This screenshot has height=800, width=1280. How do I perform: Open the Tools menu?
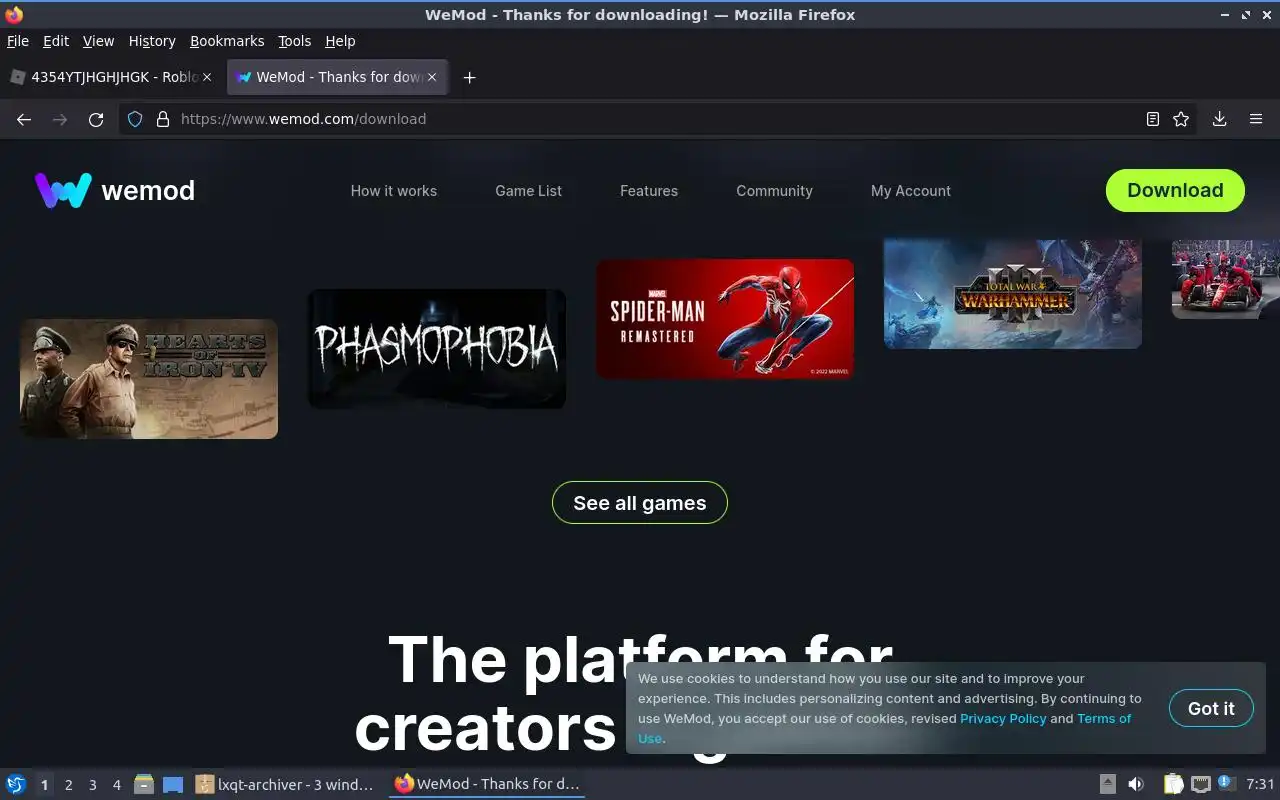click(294, 41)
